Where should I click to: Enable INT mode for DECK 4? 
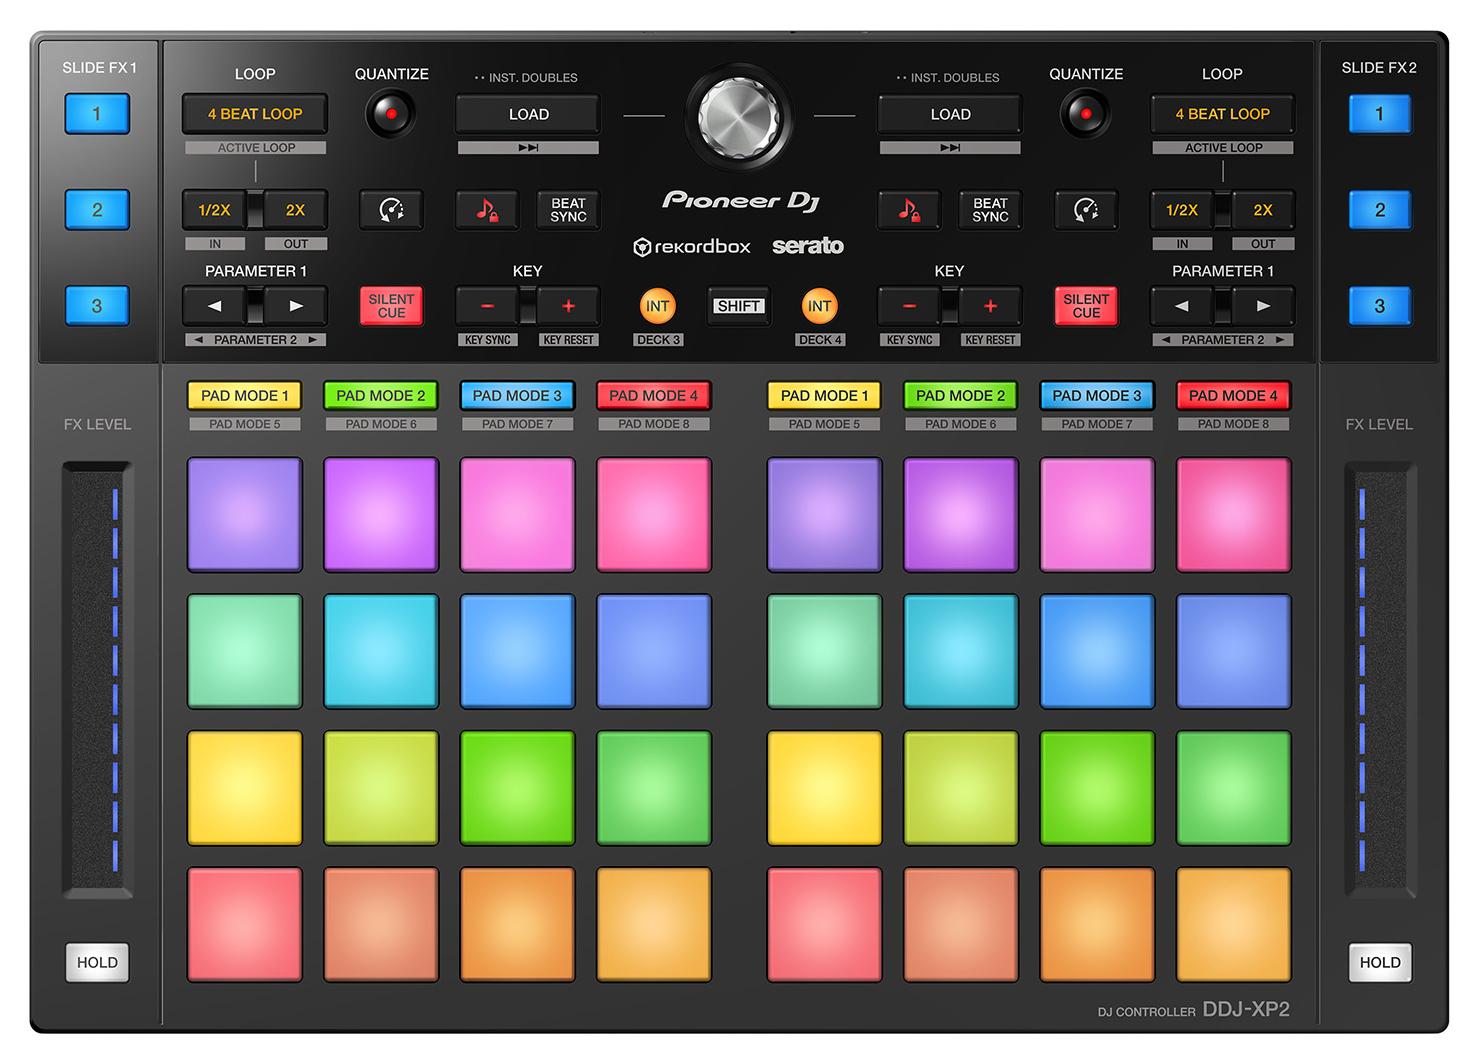tap(820, 306)
